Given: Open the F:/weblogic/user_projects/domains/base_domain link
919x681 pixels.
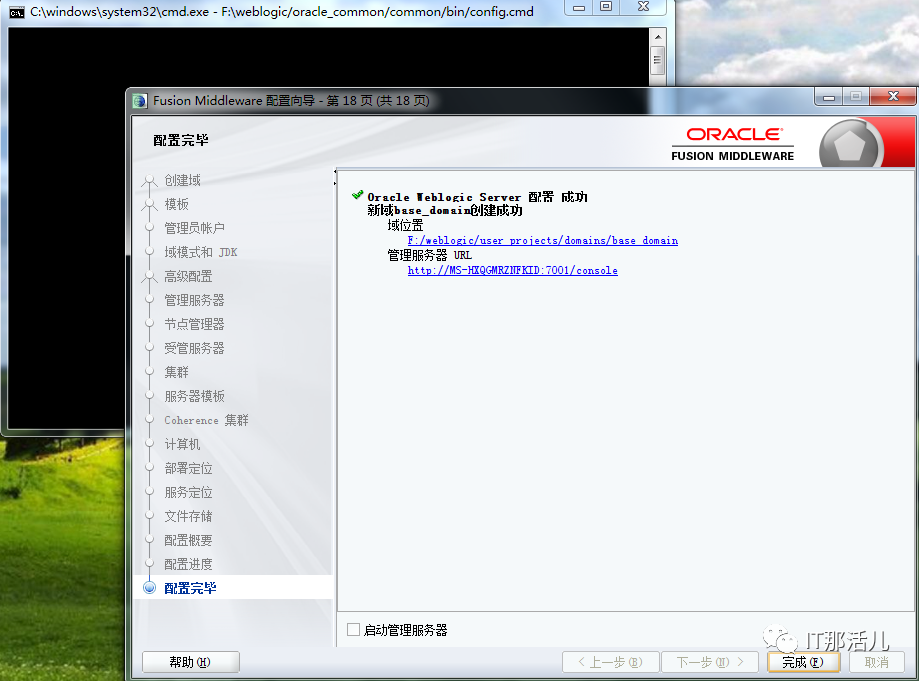Looking at the screenshot, I should tap(543, 240).
